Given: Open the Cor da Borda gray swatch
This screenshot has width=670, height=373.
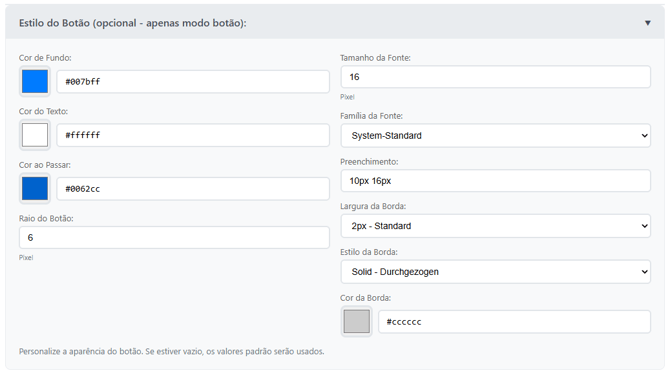Looking at the screenshot, I should (356, 321).
